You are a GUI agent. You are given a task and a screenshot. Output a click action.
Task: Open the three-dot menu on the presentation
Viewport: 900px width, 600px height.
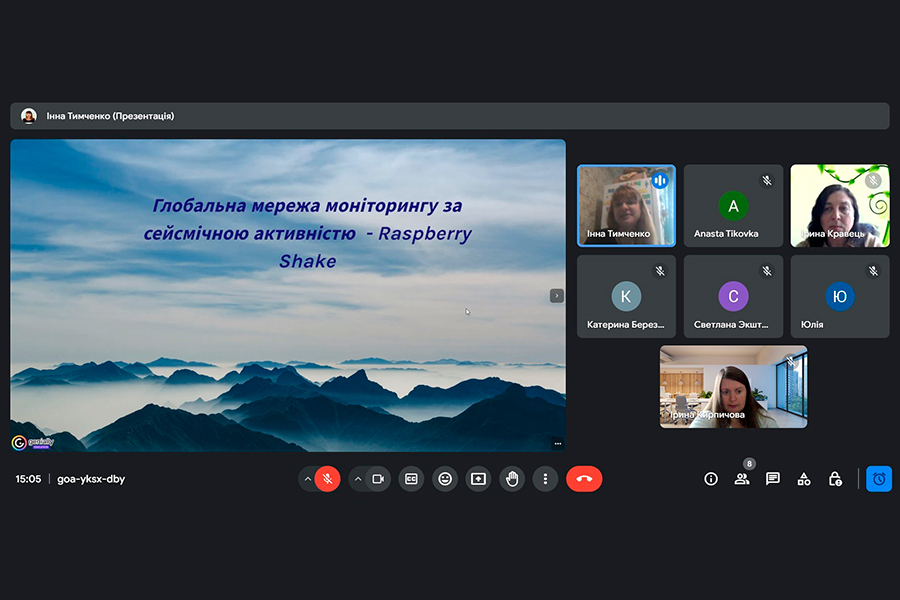tap(557, 444)
